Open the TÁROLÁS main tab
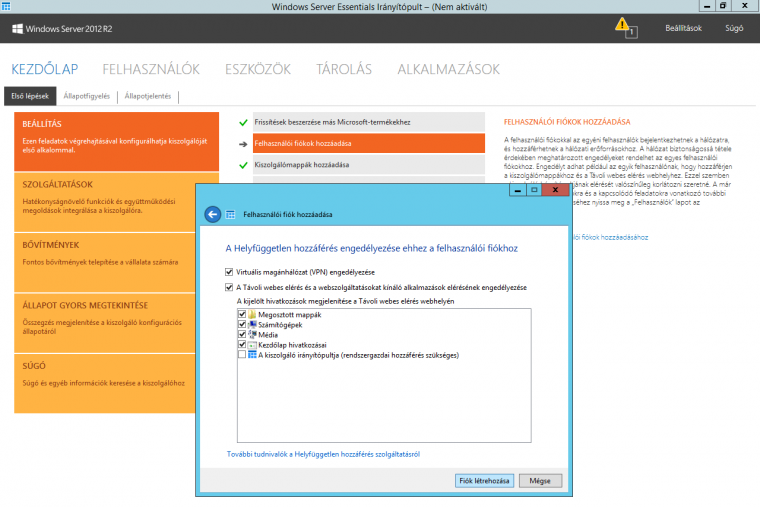The width and height of the screenshot is (760, 507). tap(344, 69)
